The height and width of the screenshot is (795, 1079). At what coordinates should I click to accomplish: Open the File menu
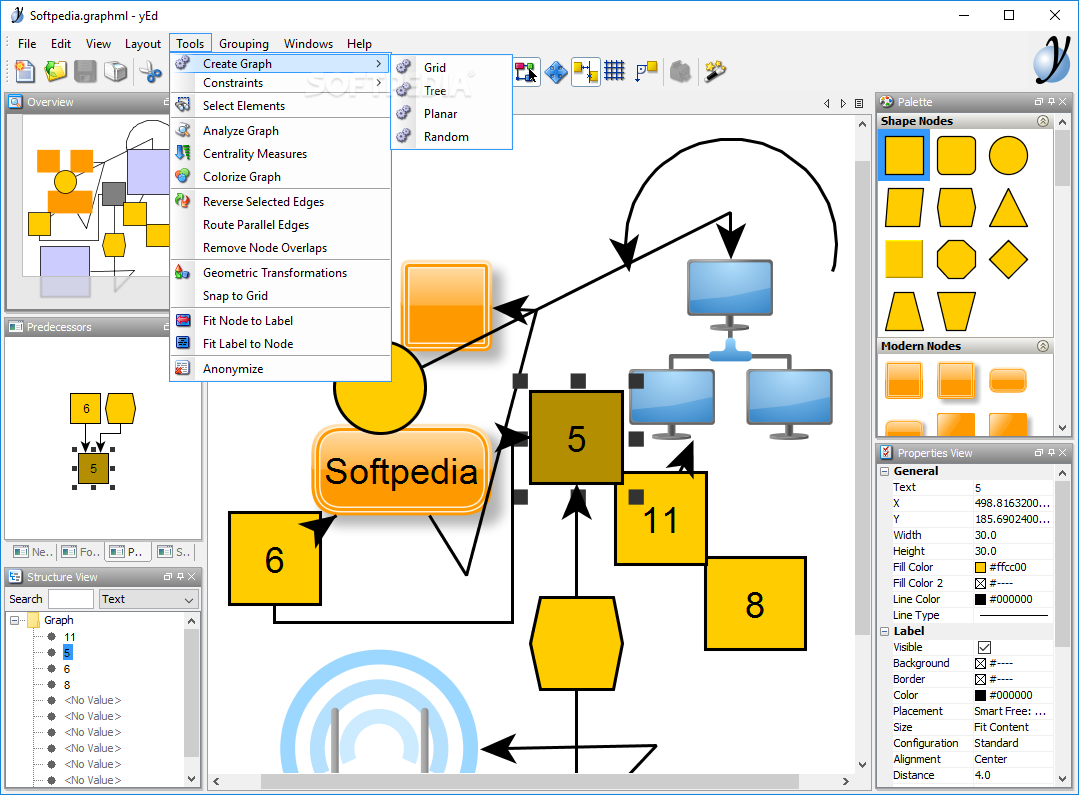pyautogui.click(x=27, y=43)
